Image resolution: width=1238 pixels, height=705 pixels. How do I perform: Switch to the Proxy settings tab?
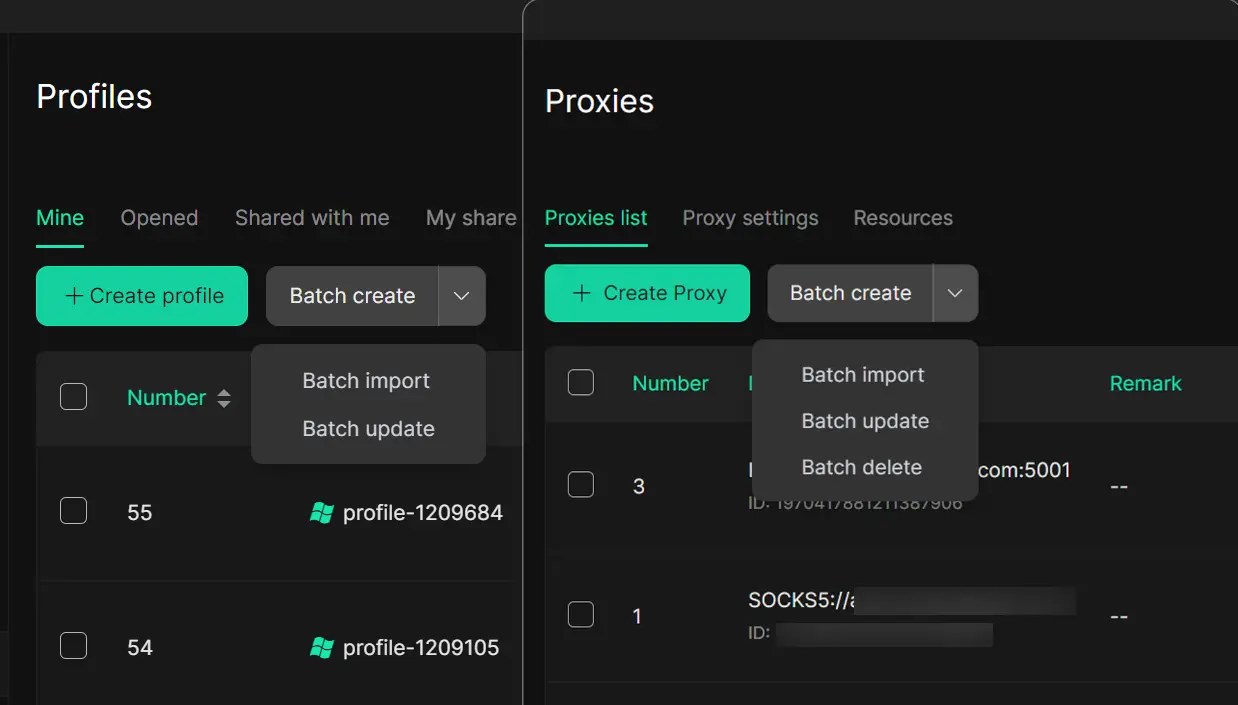click(x=750, y=218)
